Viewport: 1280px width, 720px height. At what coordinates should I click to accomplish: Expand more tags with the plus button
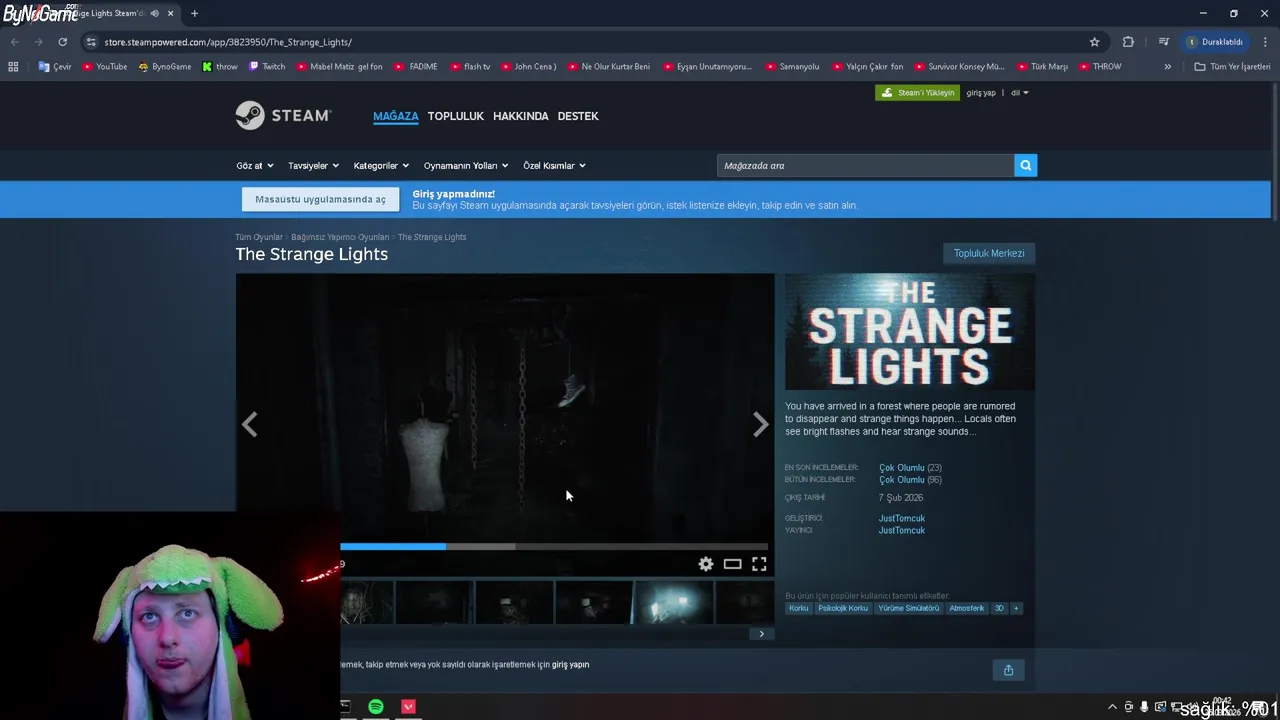1016,608
